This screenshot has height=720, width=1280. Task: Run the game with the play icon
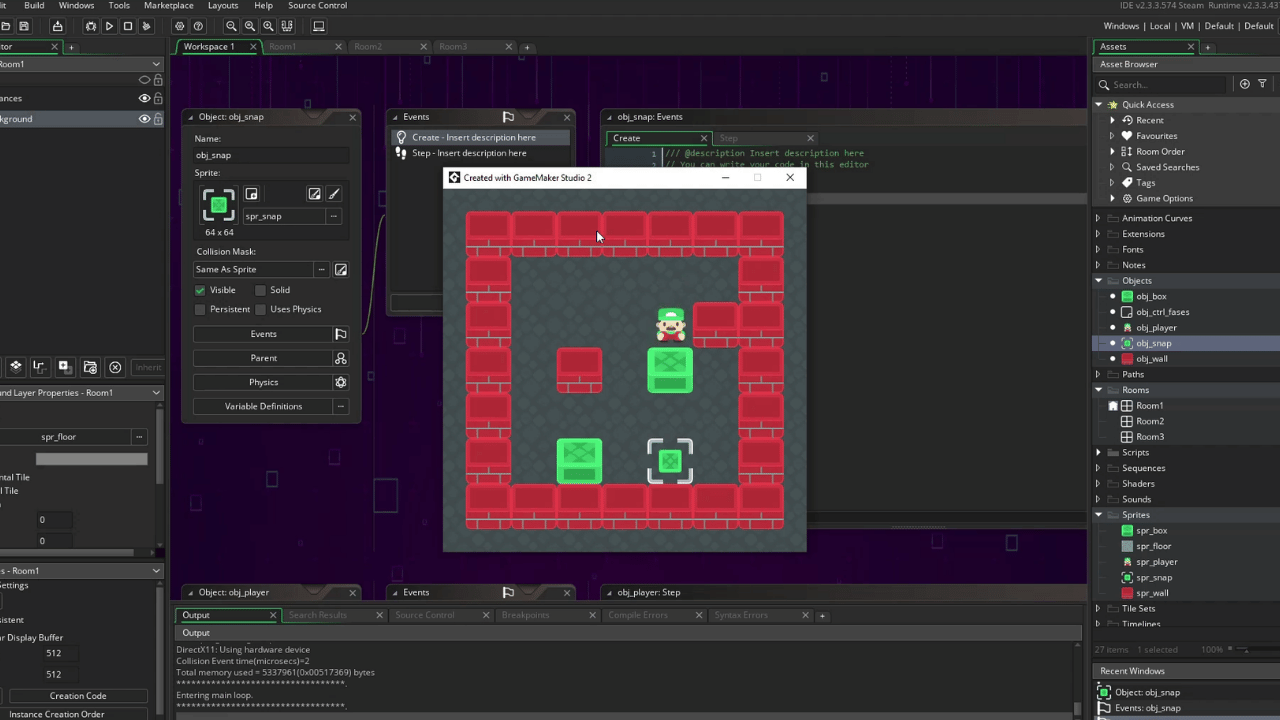(x=109, y=26)
